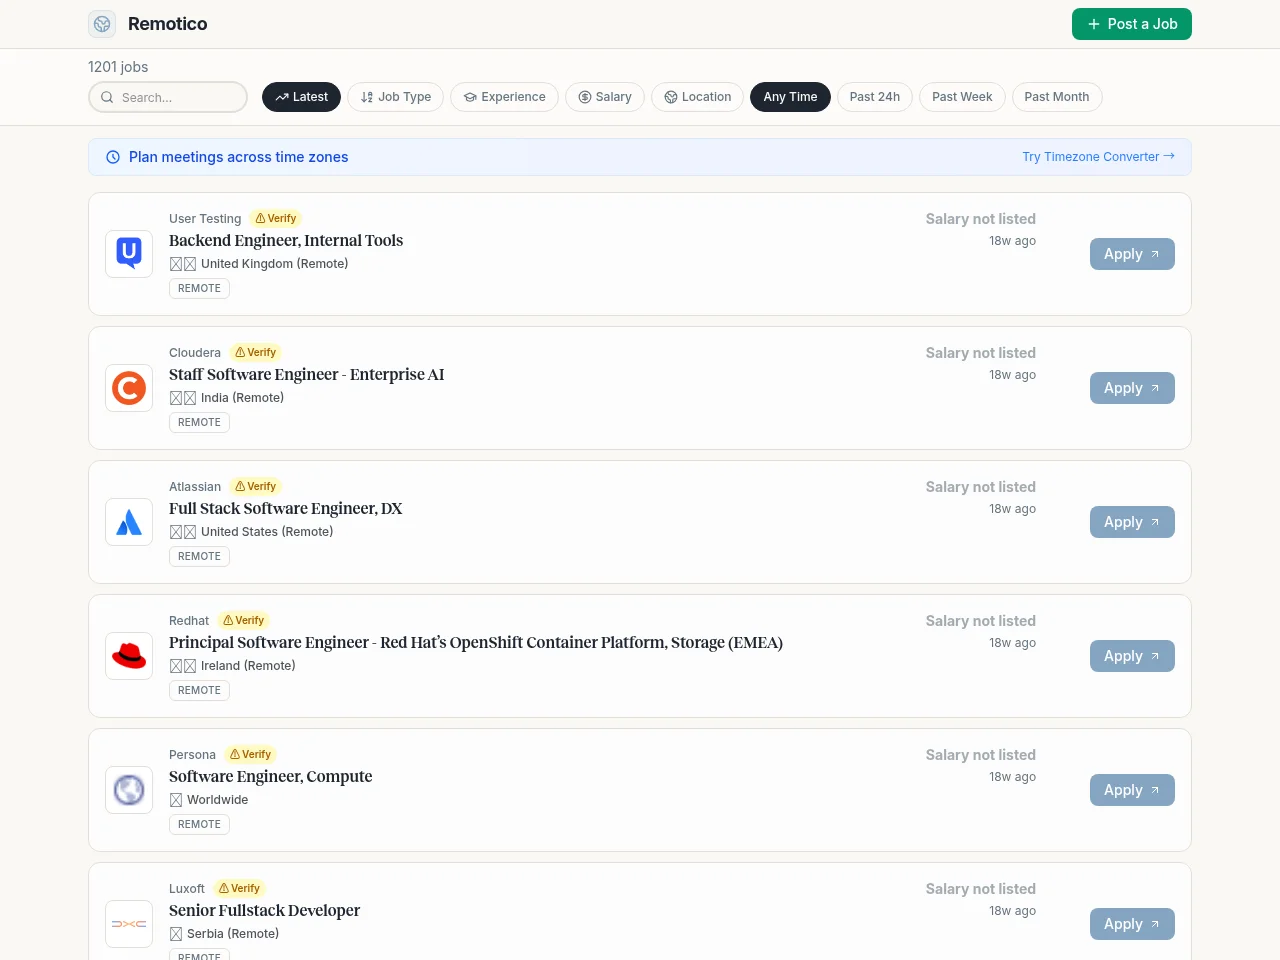Open the Salary filter dropdown
This screenshot has width=1280, height=960.
(x=605, y=97)
